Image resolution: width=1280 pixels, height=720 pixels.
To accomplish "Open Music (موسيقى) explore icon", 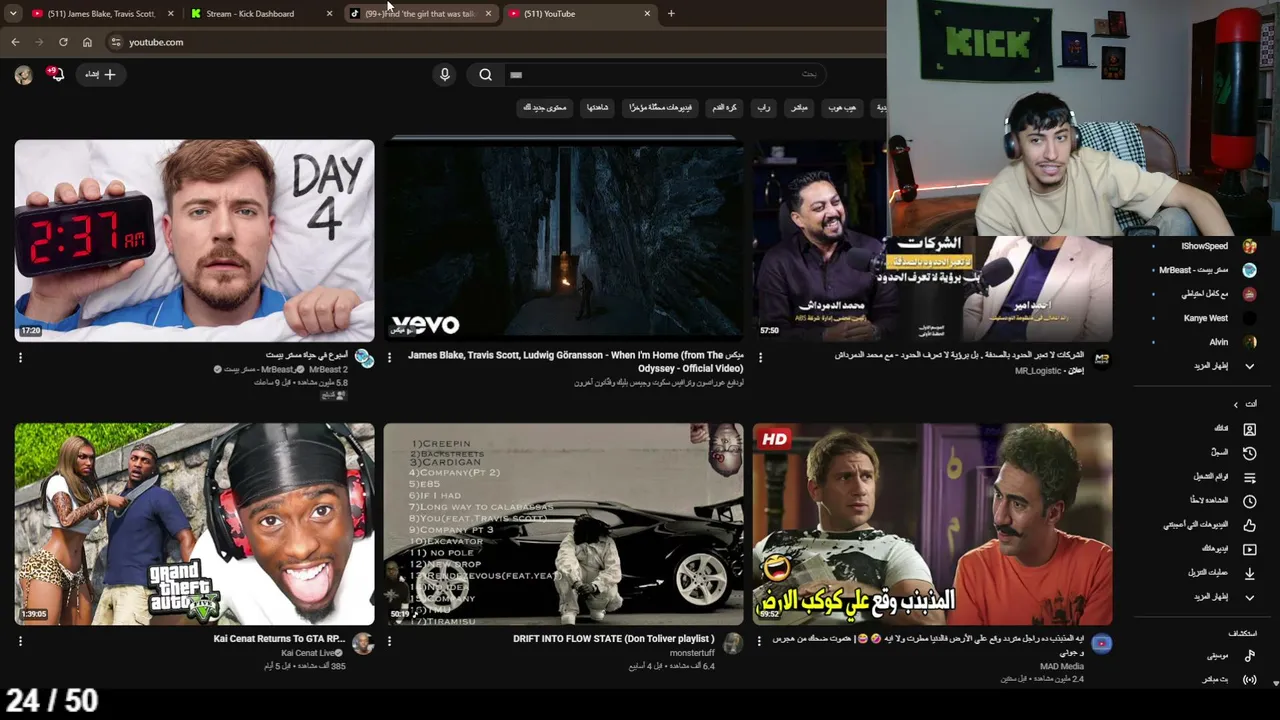I will (x=1249, y=656).
